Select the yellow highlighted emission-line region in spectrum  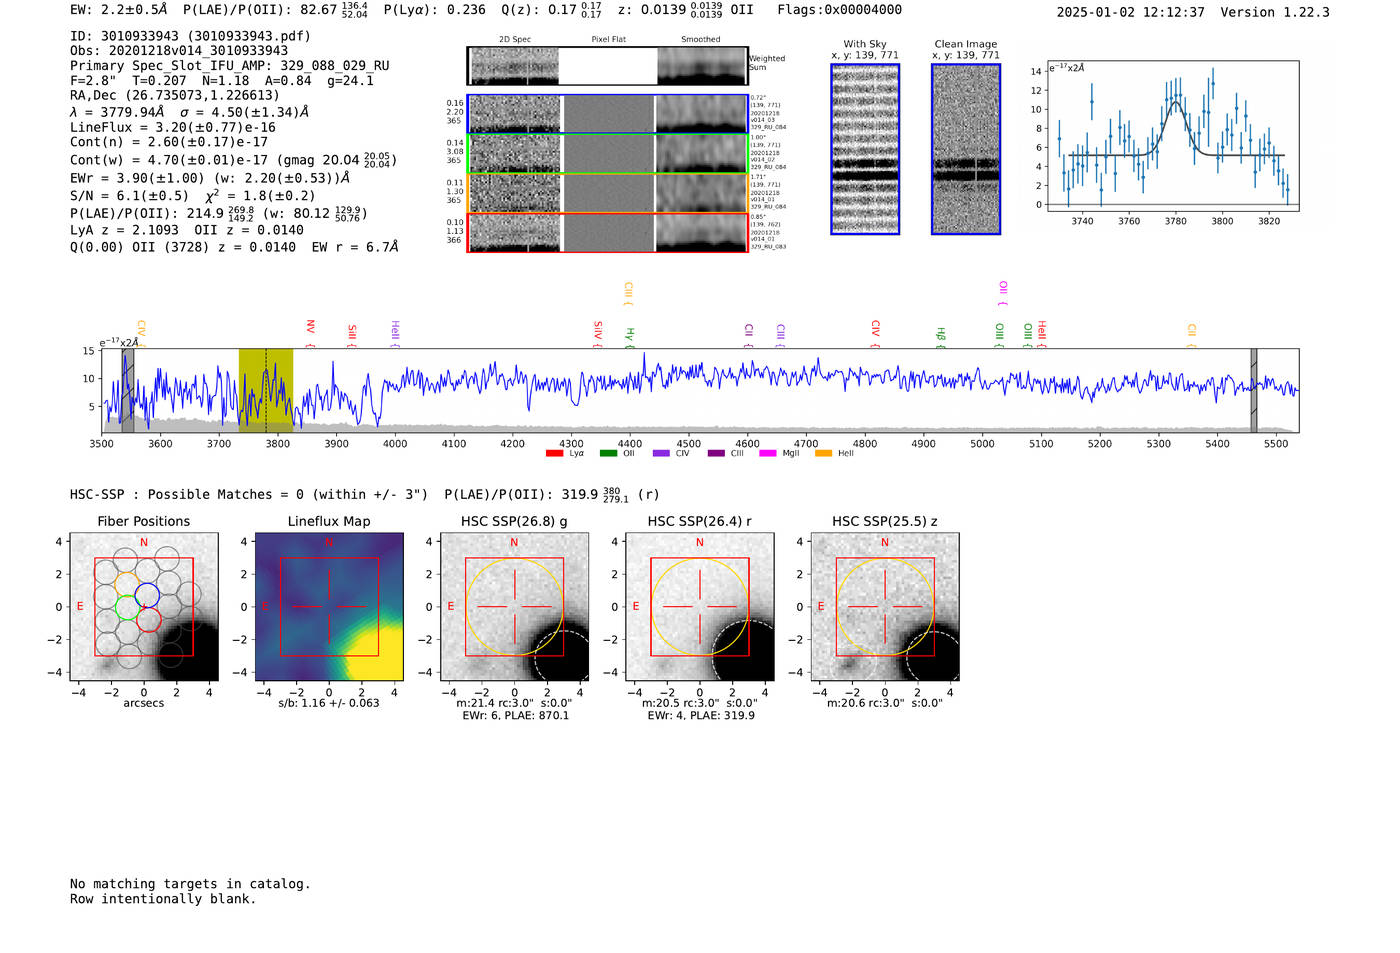point(266,390)
